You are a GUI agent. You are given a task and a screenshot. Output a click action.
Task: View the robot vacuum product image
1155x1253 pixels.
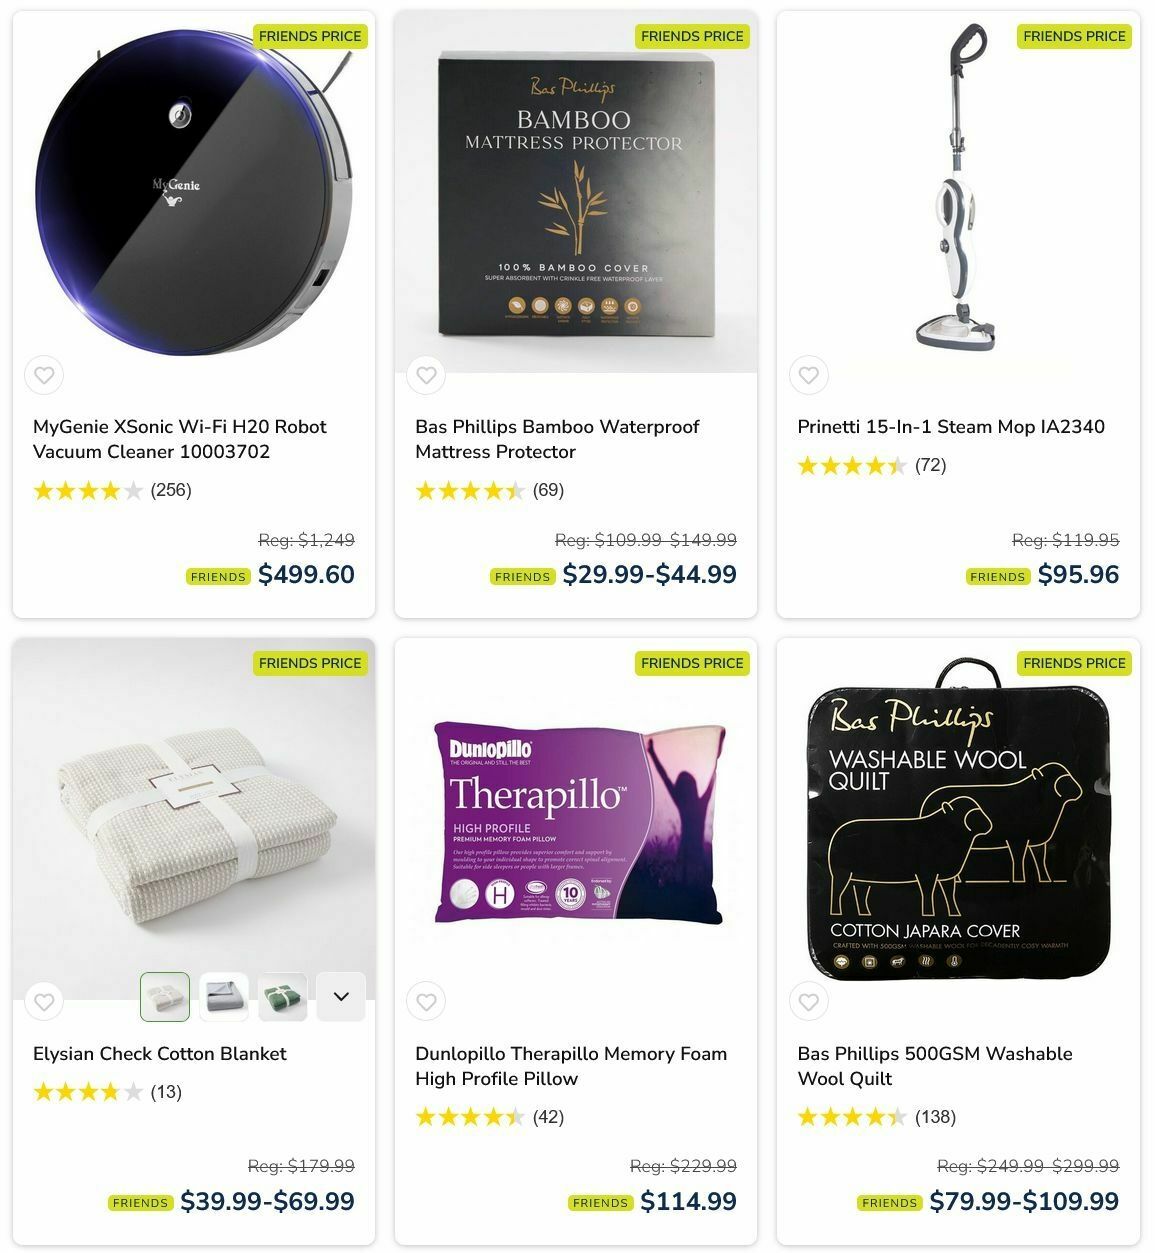[194, 192]
